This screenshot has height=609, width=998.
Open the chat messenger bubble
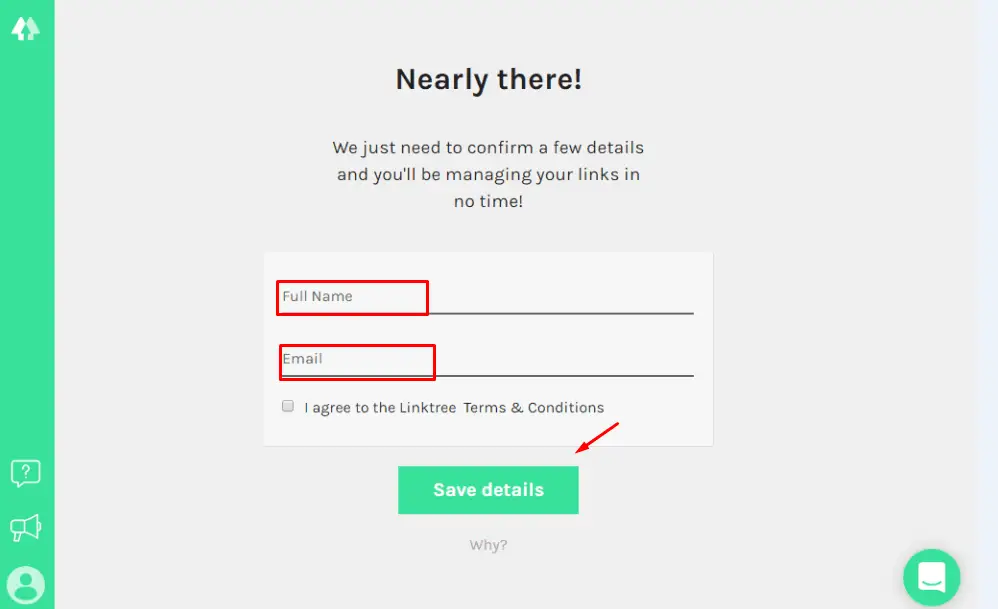click(x=931, y=577)
